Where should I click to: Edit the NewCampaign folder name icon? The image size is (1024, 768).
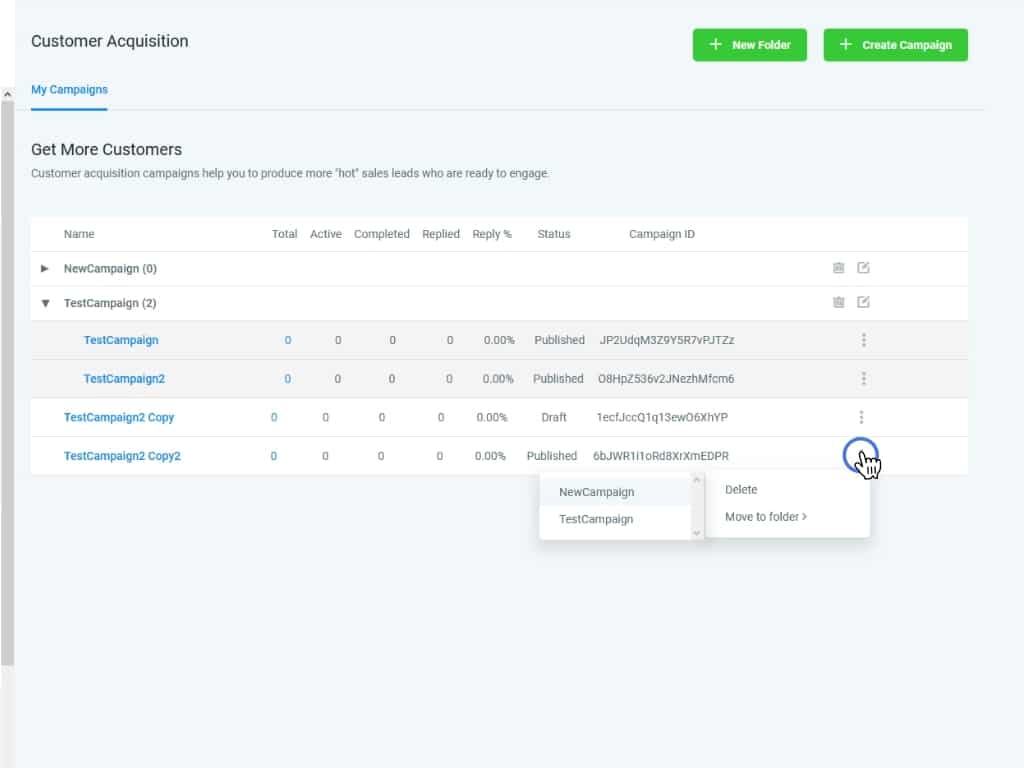(x=864, y=268)
